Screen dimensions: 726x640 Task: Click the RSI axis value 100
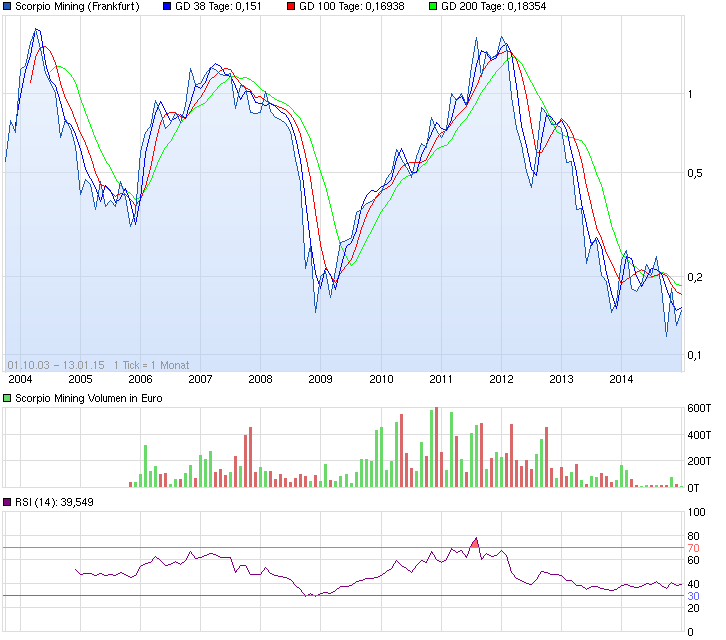[697, 512]
